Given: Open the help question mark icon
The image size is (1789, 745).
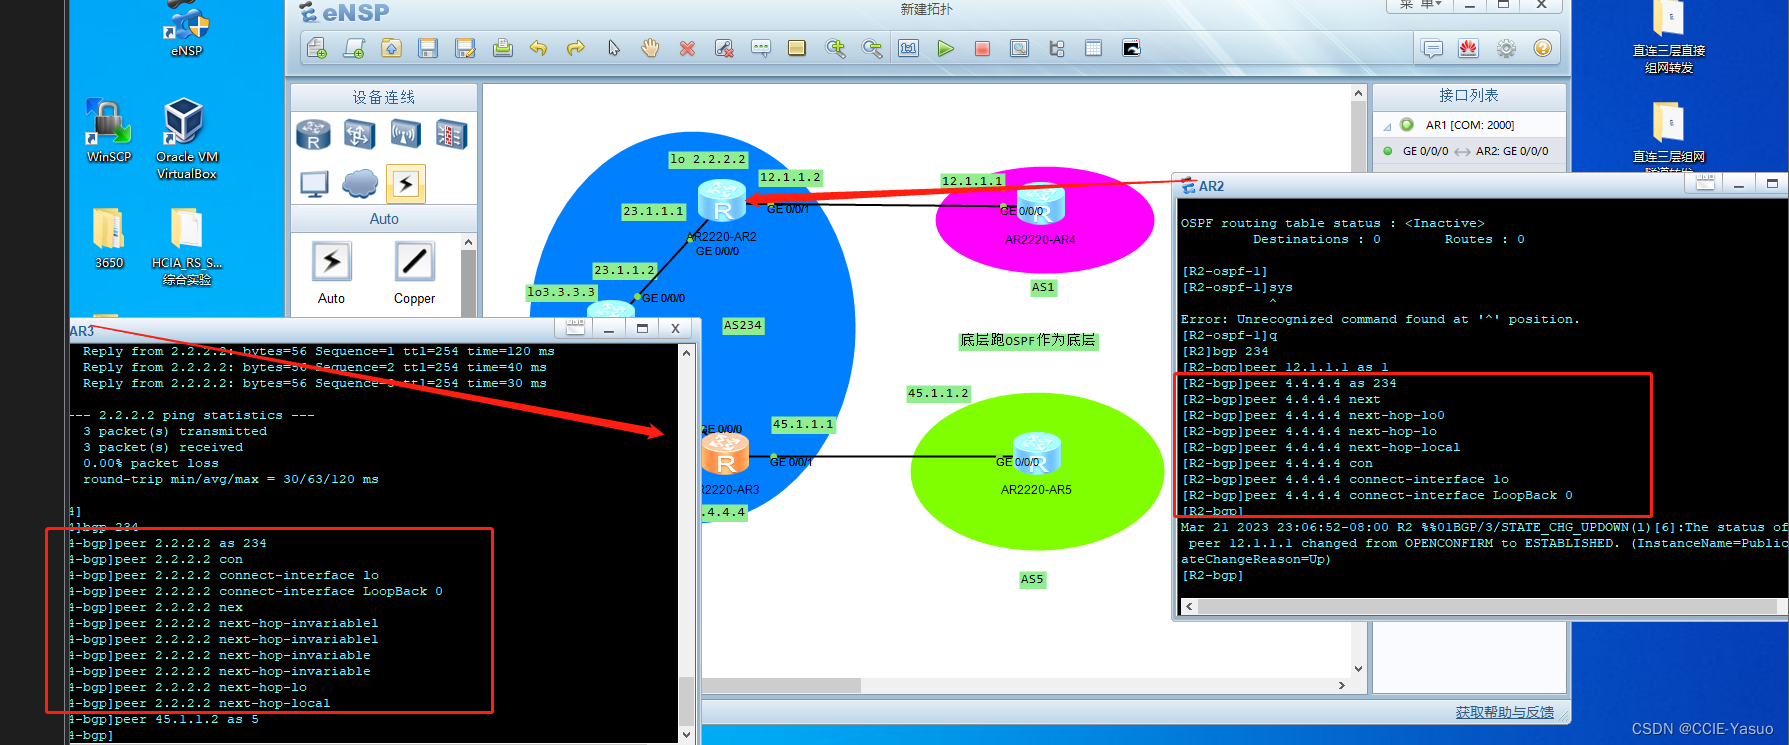Looking at the screenshot, I should [1543, 48].
